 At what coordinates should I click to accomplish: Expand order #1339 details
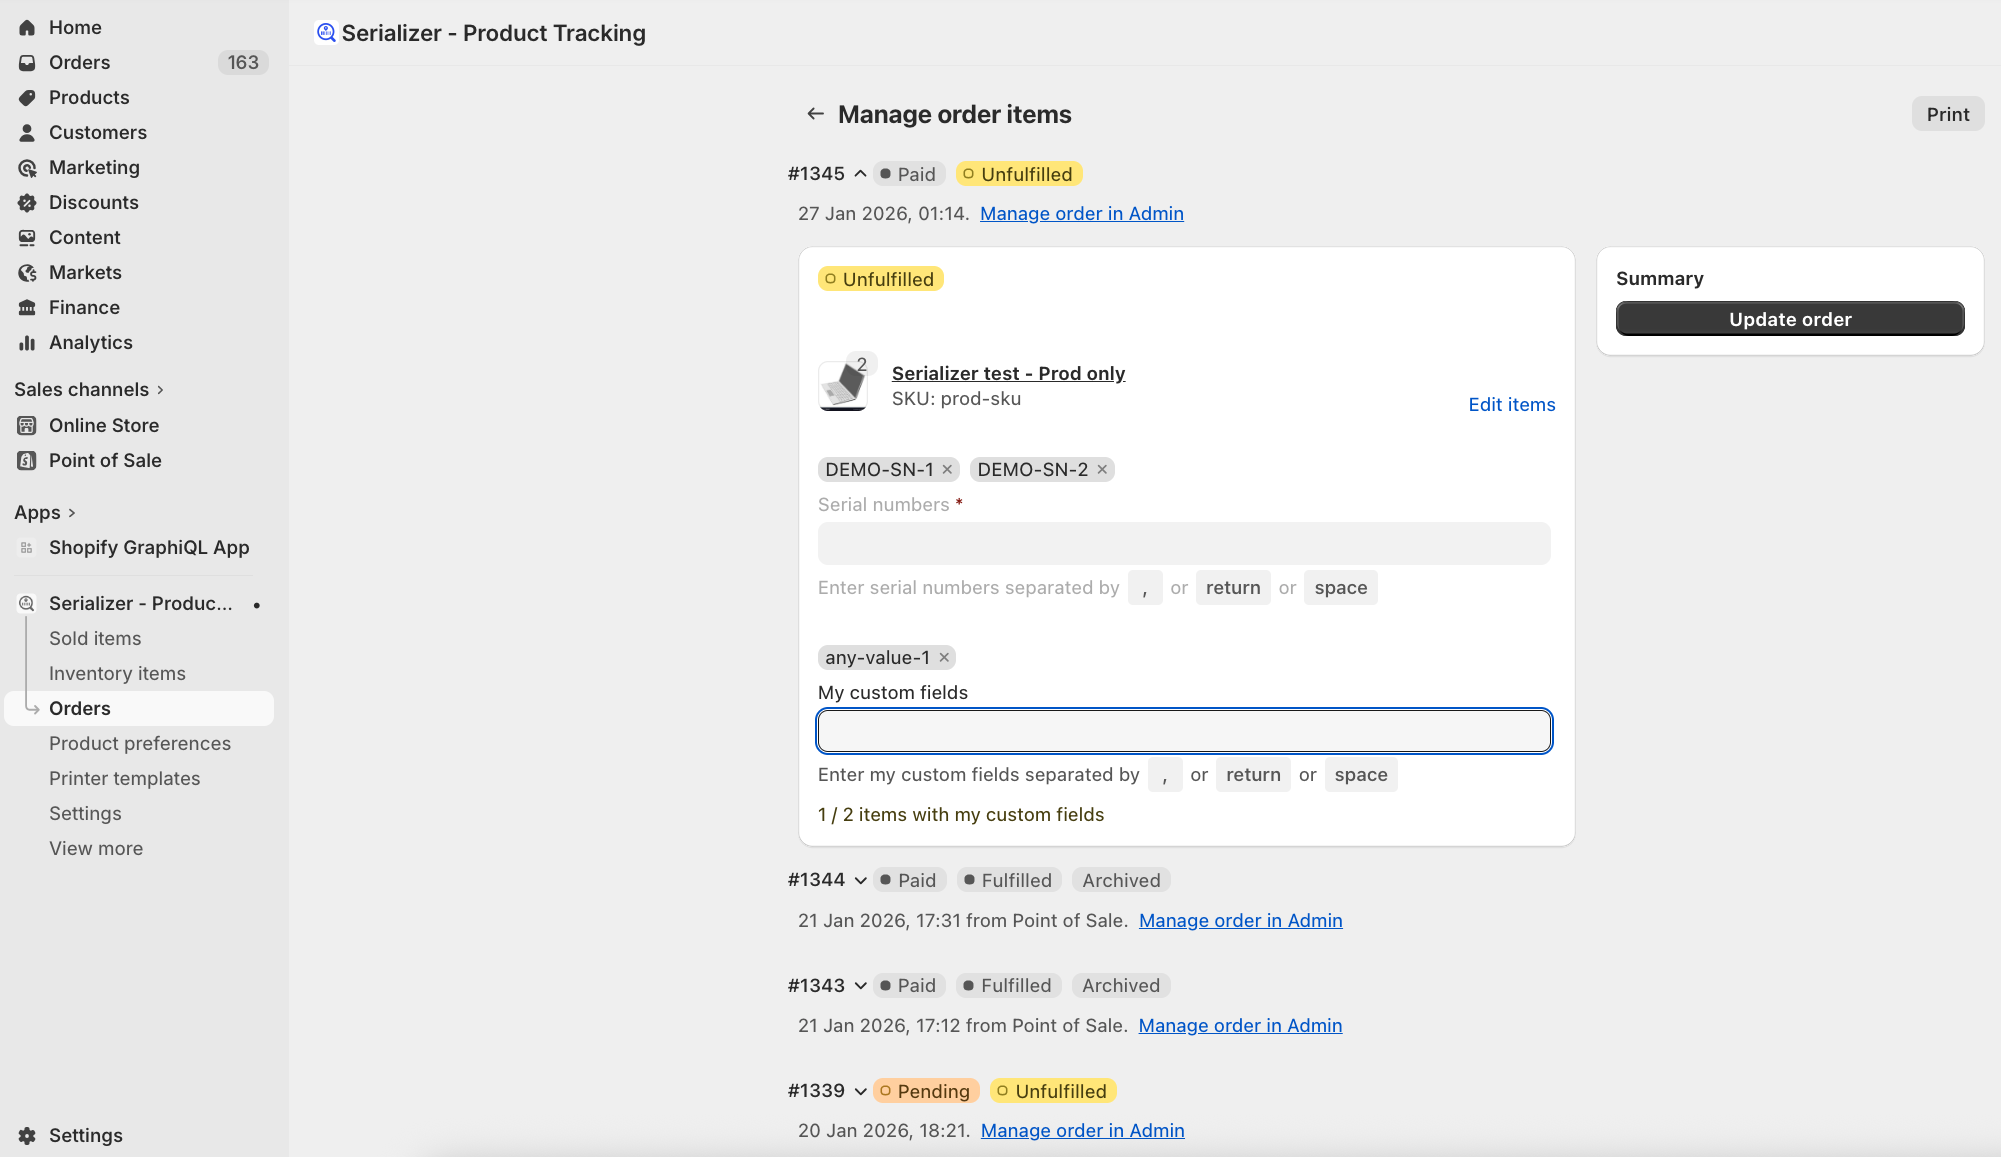(860, 1091)
